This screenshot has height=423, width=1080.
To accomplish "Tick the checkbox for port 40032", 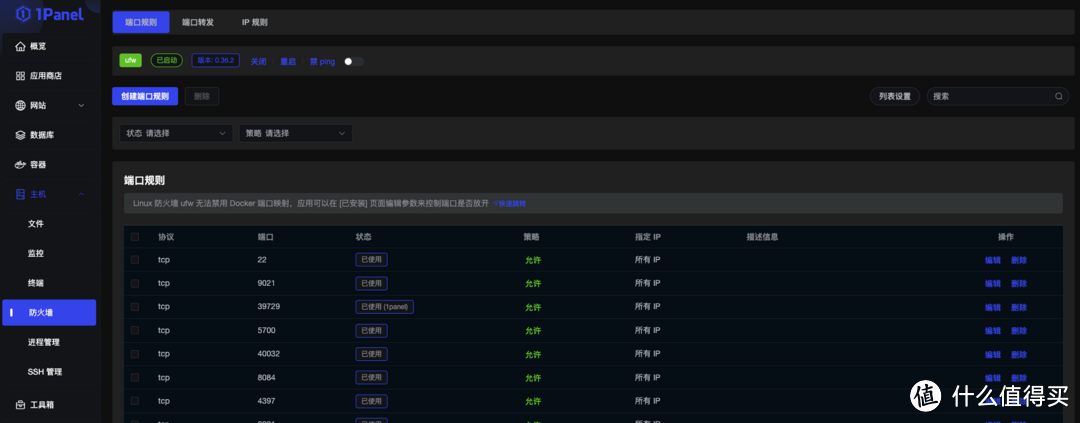I will pos(135,353).
